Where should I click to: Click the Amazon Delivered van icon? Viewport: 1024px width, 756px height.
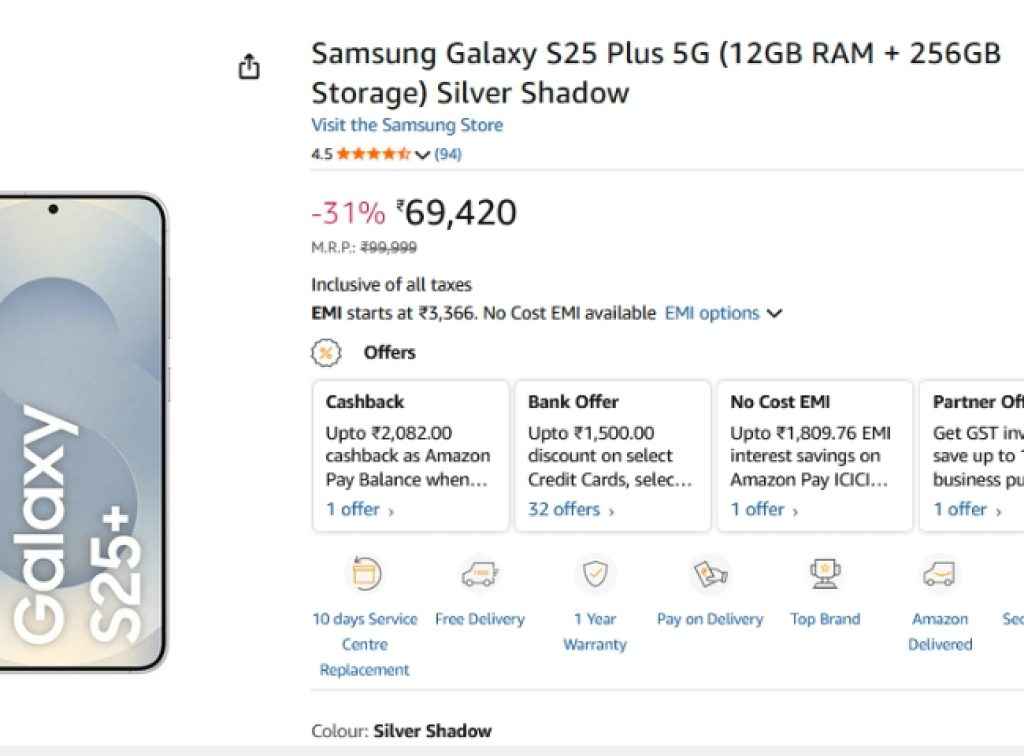(x=939, y=572)
